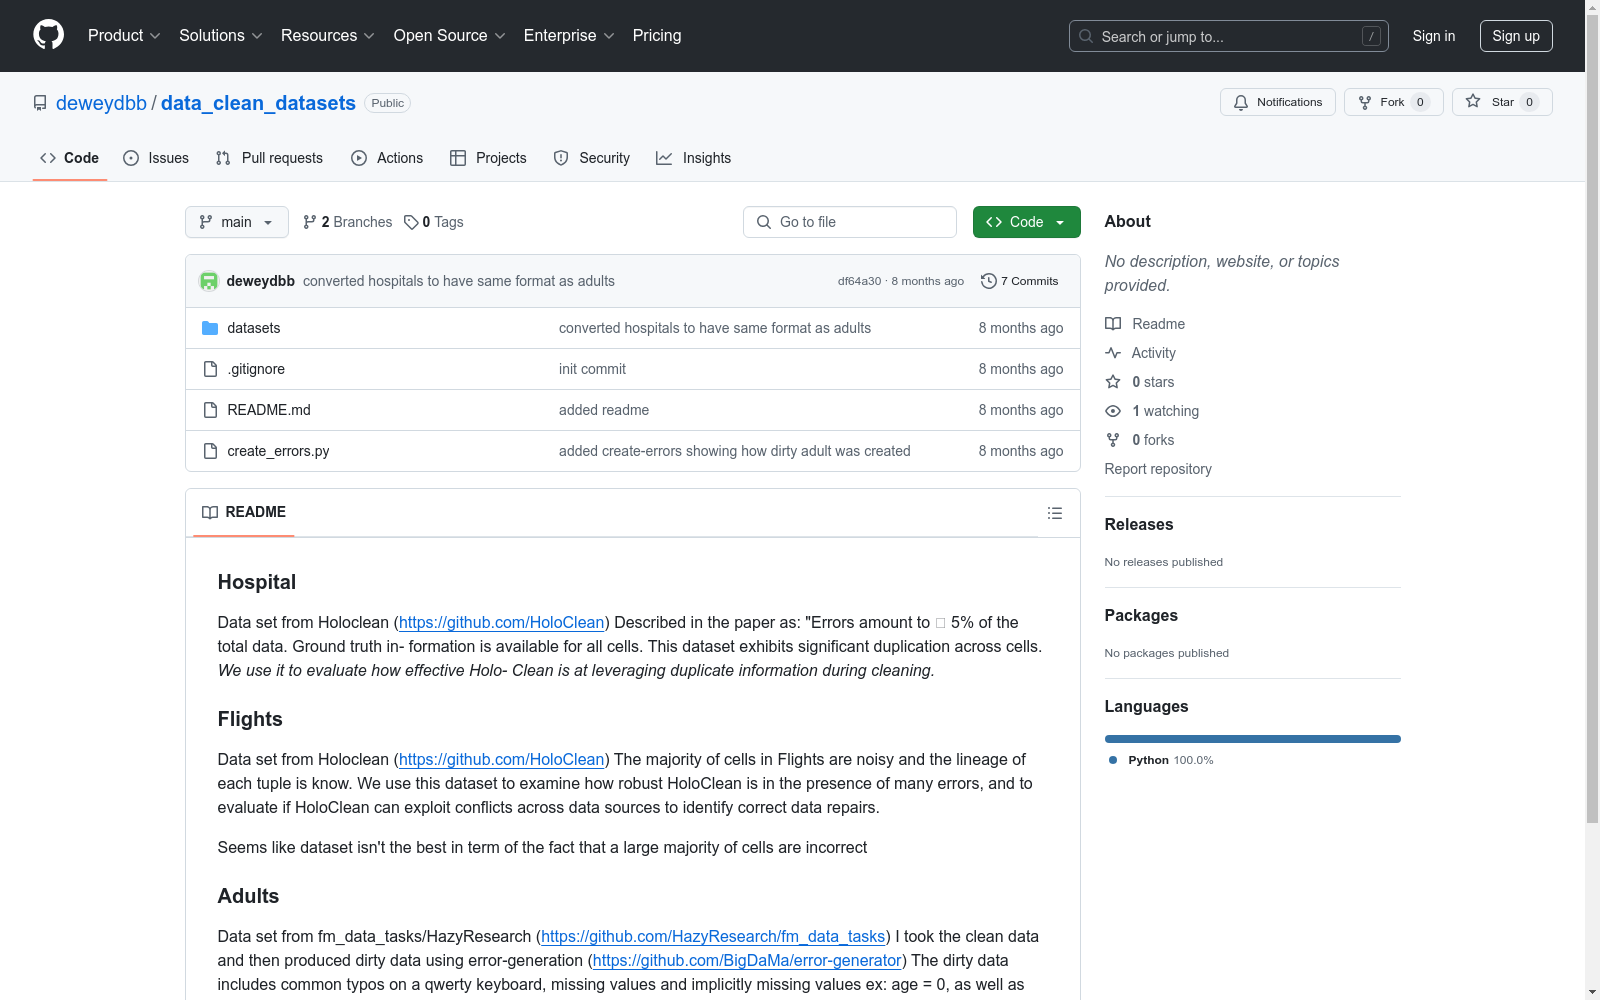Viewport: 1600px width, 1000px height.
Task: Click the GitHub logo icon
Action: [x=48, y=35]
